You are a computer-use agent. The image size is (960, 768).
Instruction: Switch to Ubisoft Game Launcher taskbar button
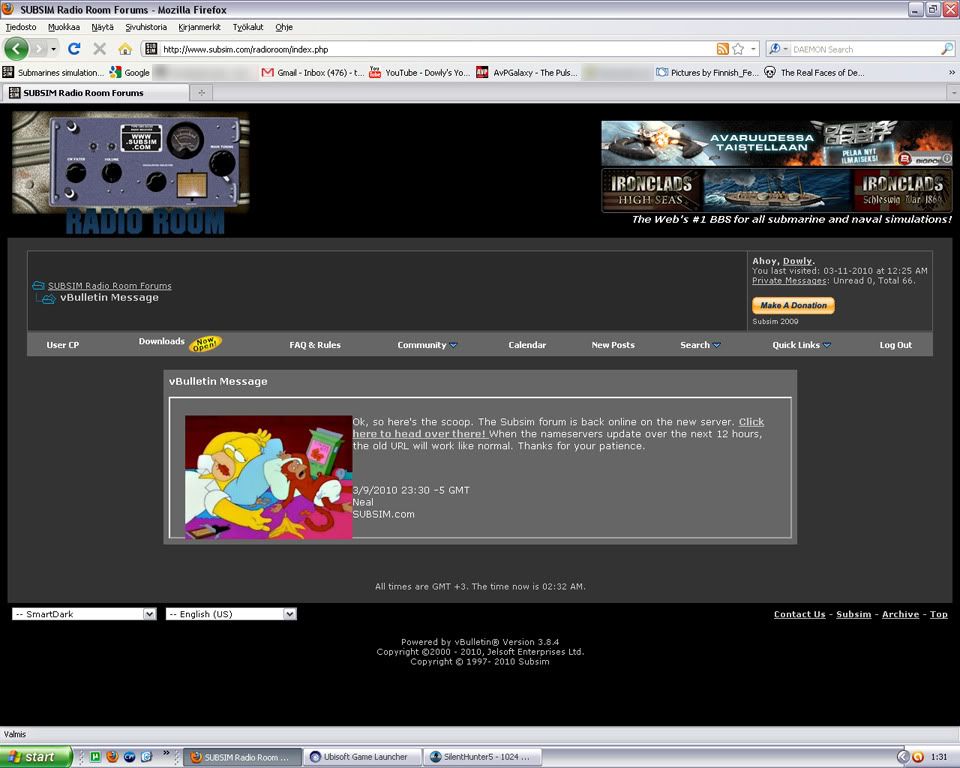(x=363, y=757)
